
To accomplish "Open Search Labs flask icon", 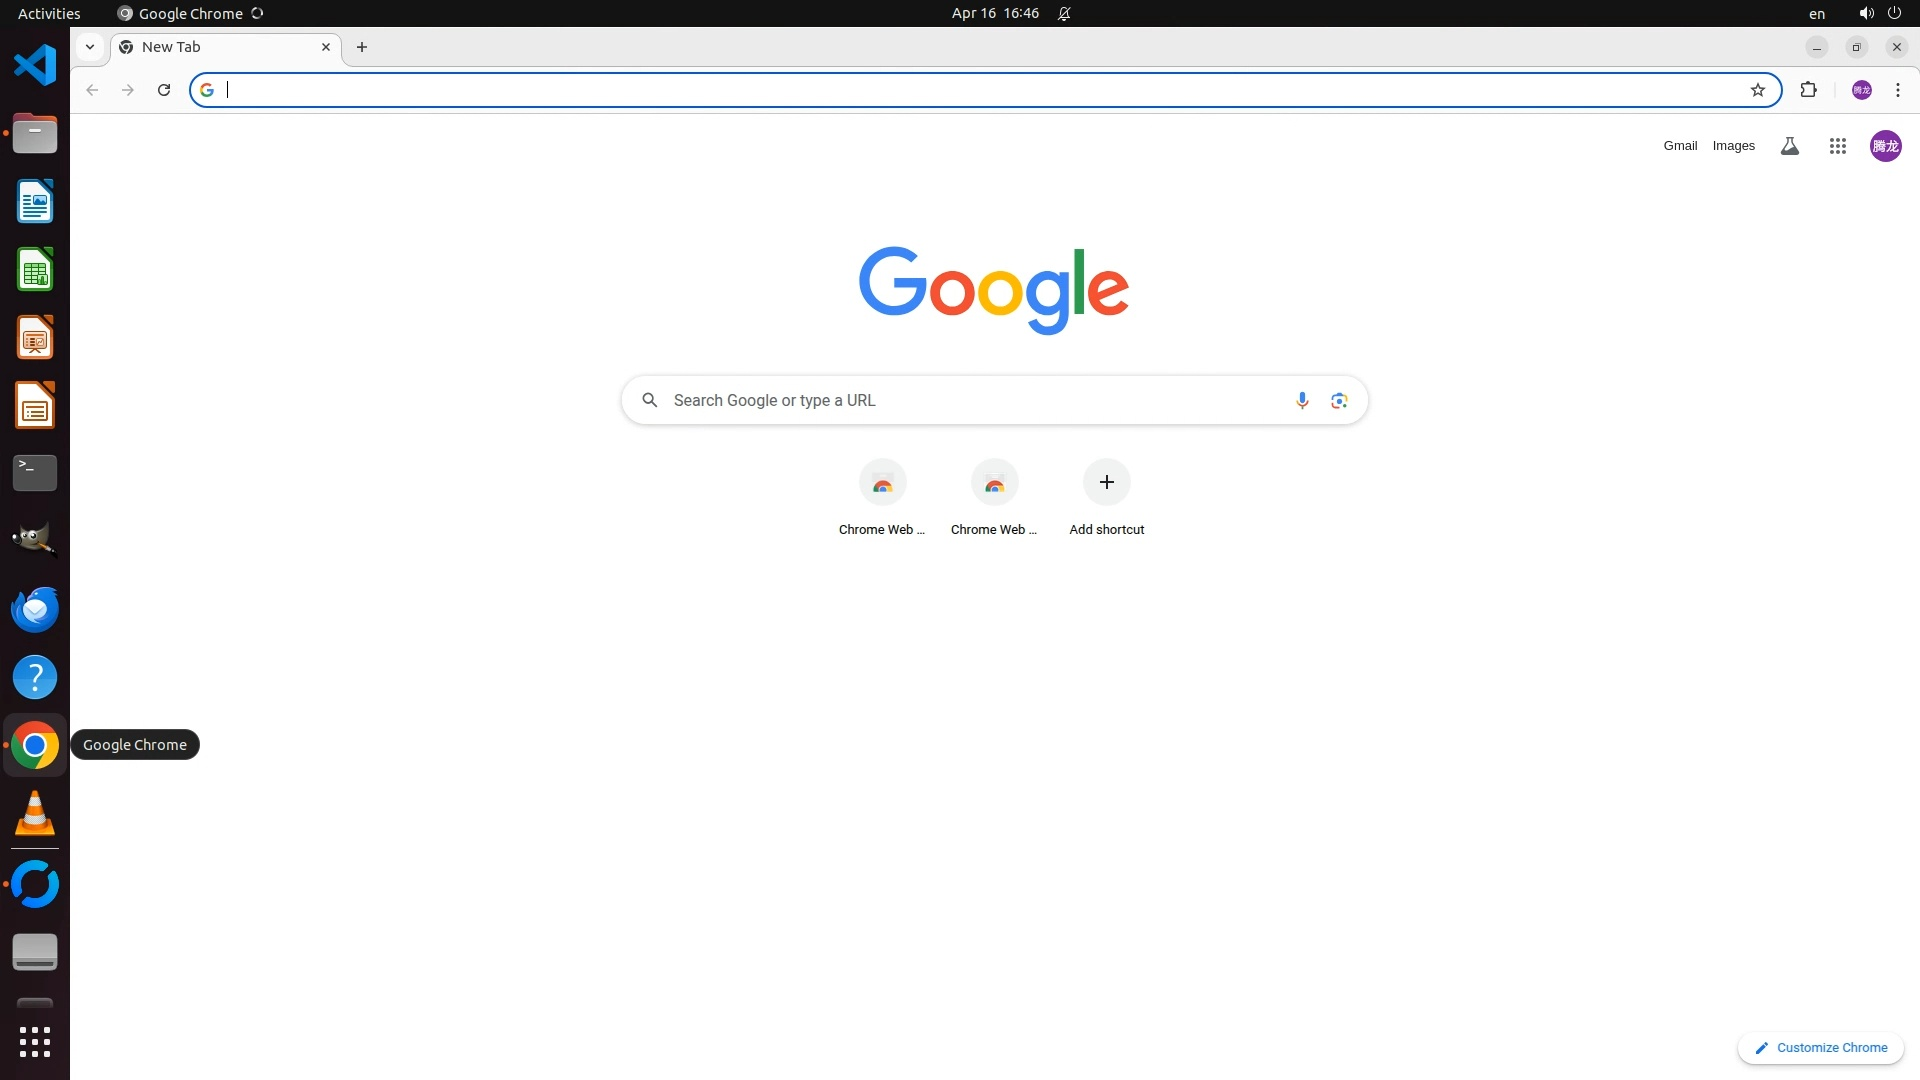I will click(x=1790, y=146).
